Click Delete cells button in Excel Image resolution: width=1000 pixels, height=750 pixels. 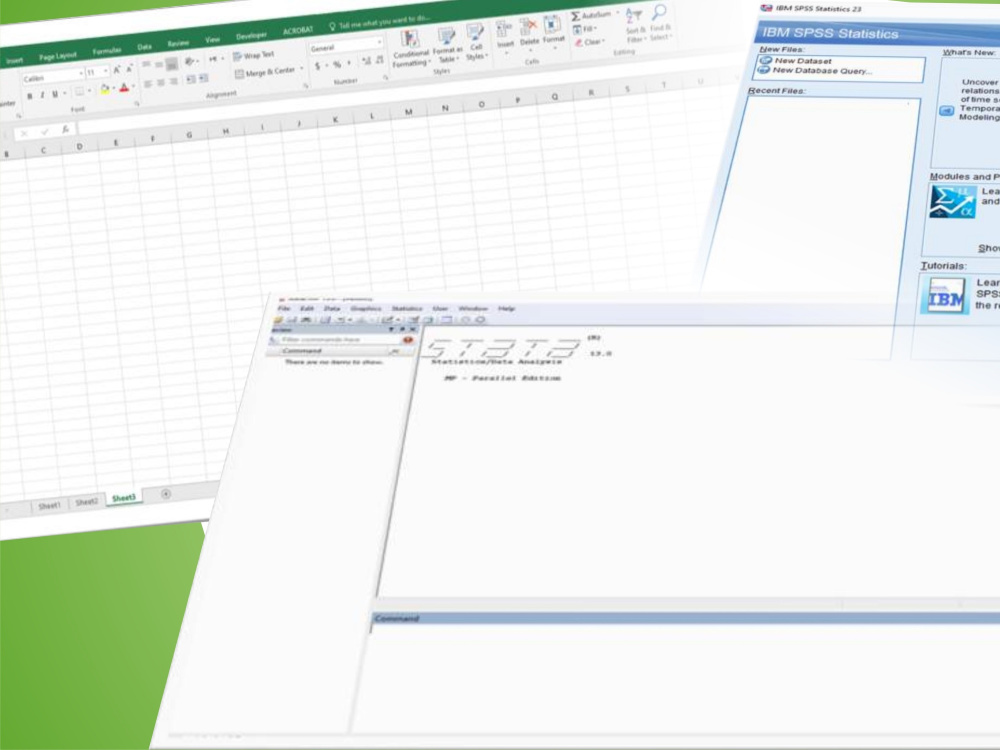tap(529, 32)
